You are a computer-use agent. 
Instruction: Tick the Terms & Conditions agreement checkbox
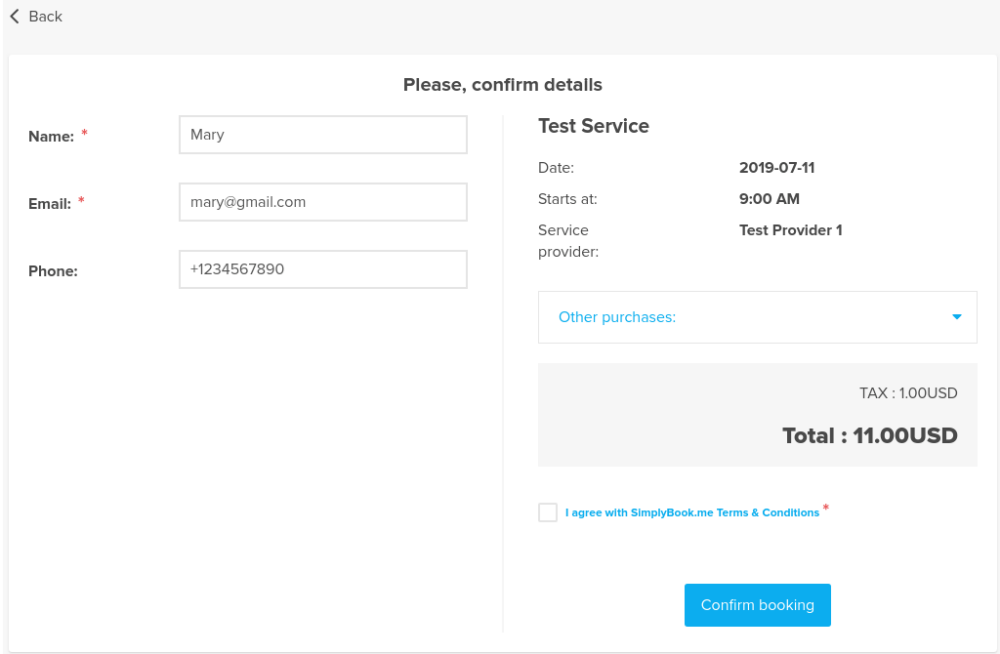(548, 512)
